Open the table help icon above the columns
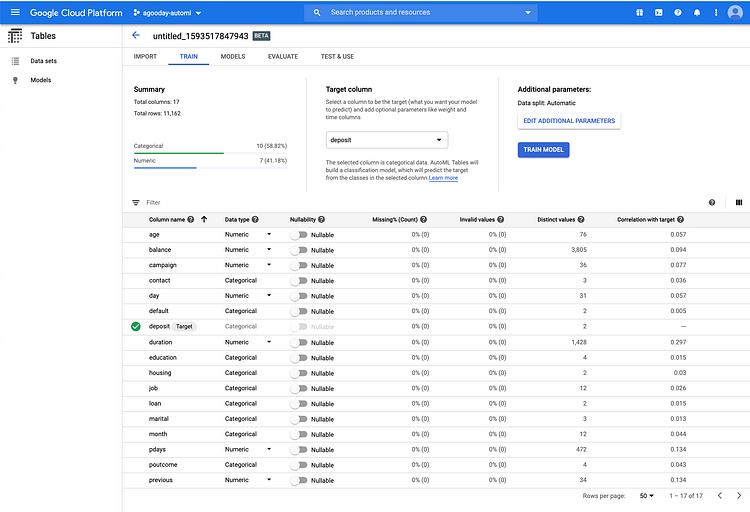 (x=712, y=202)
